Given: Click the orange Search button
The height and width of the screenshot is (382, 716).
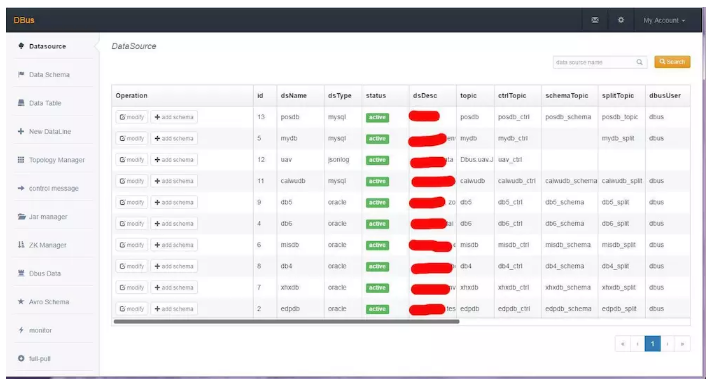Looking at the screenshot, I should coord(672,62).
